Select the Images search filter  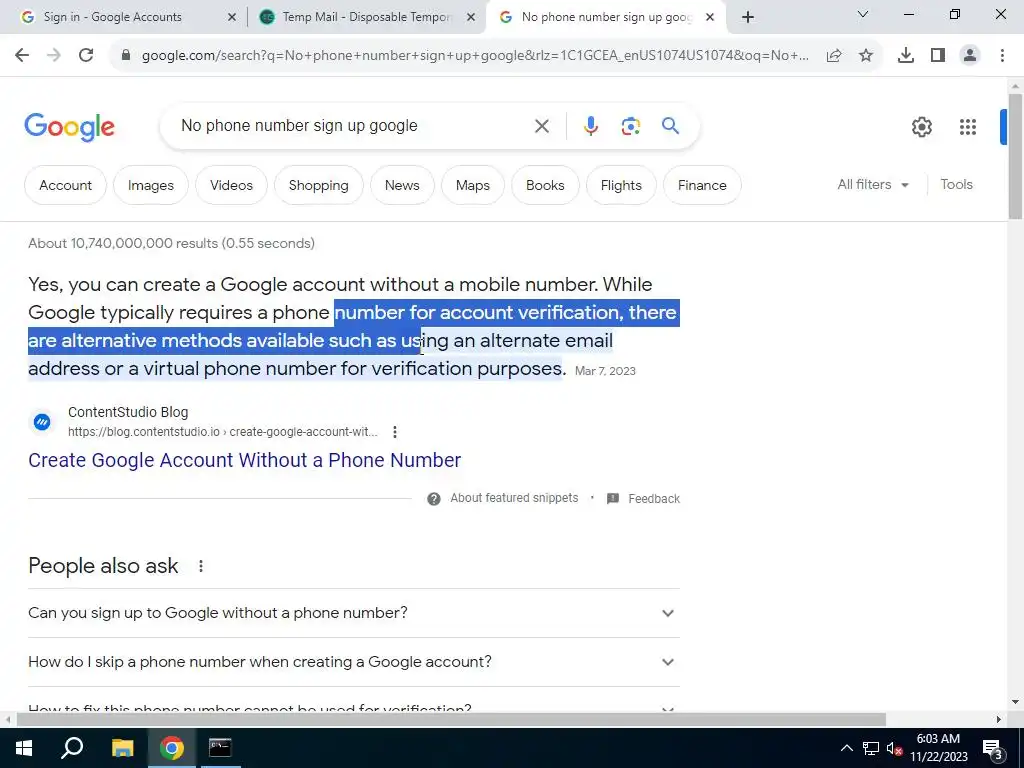[151, 185]
